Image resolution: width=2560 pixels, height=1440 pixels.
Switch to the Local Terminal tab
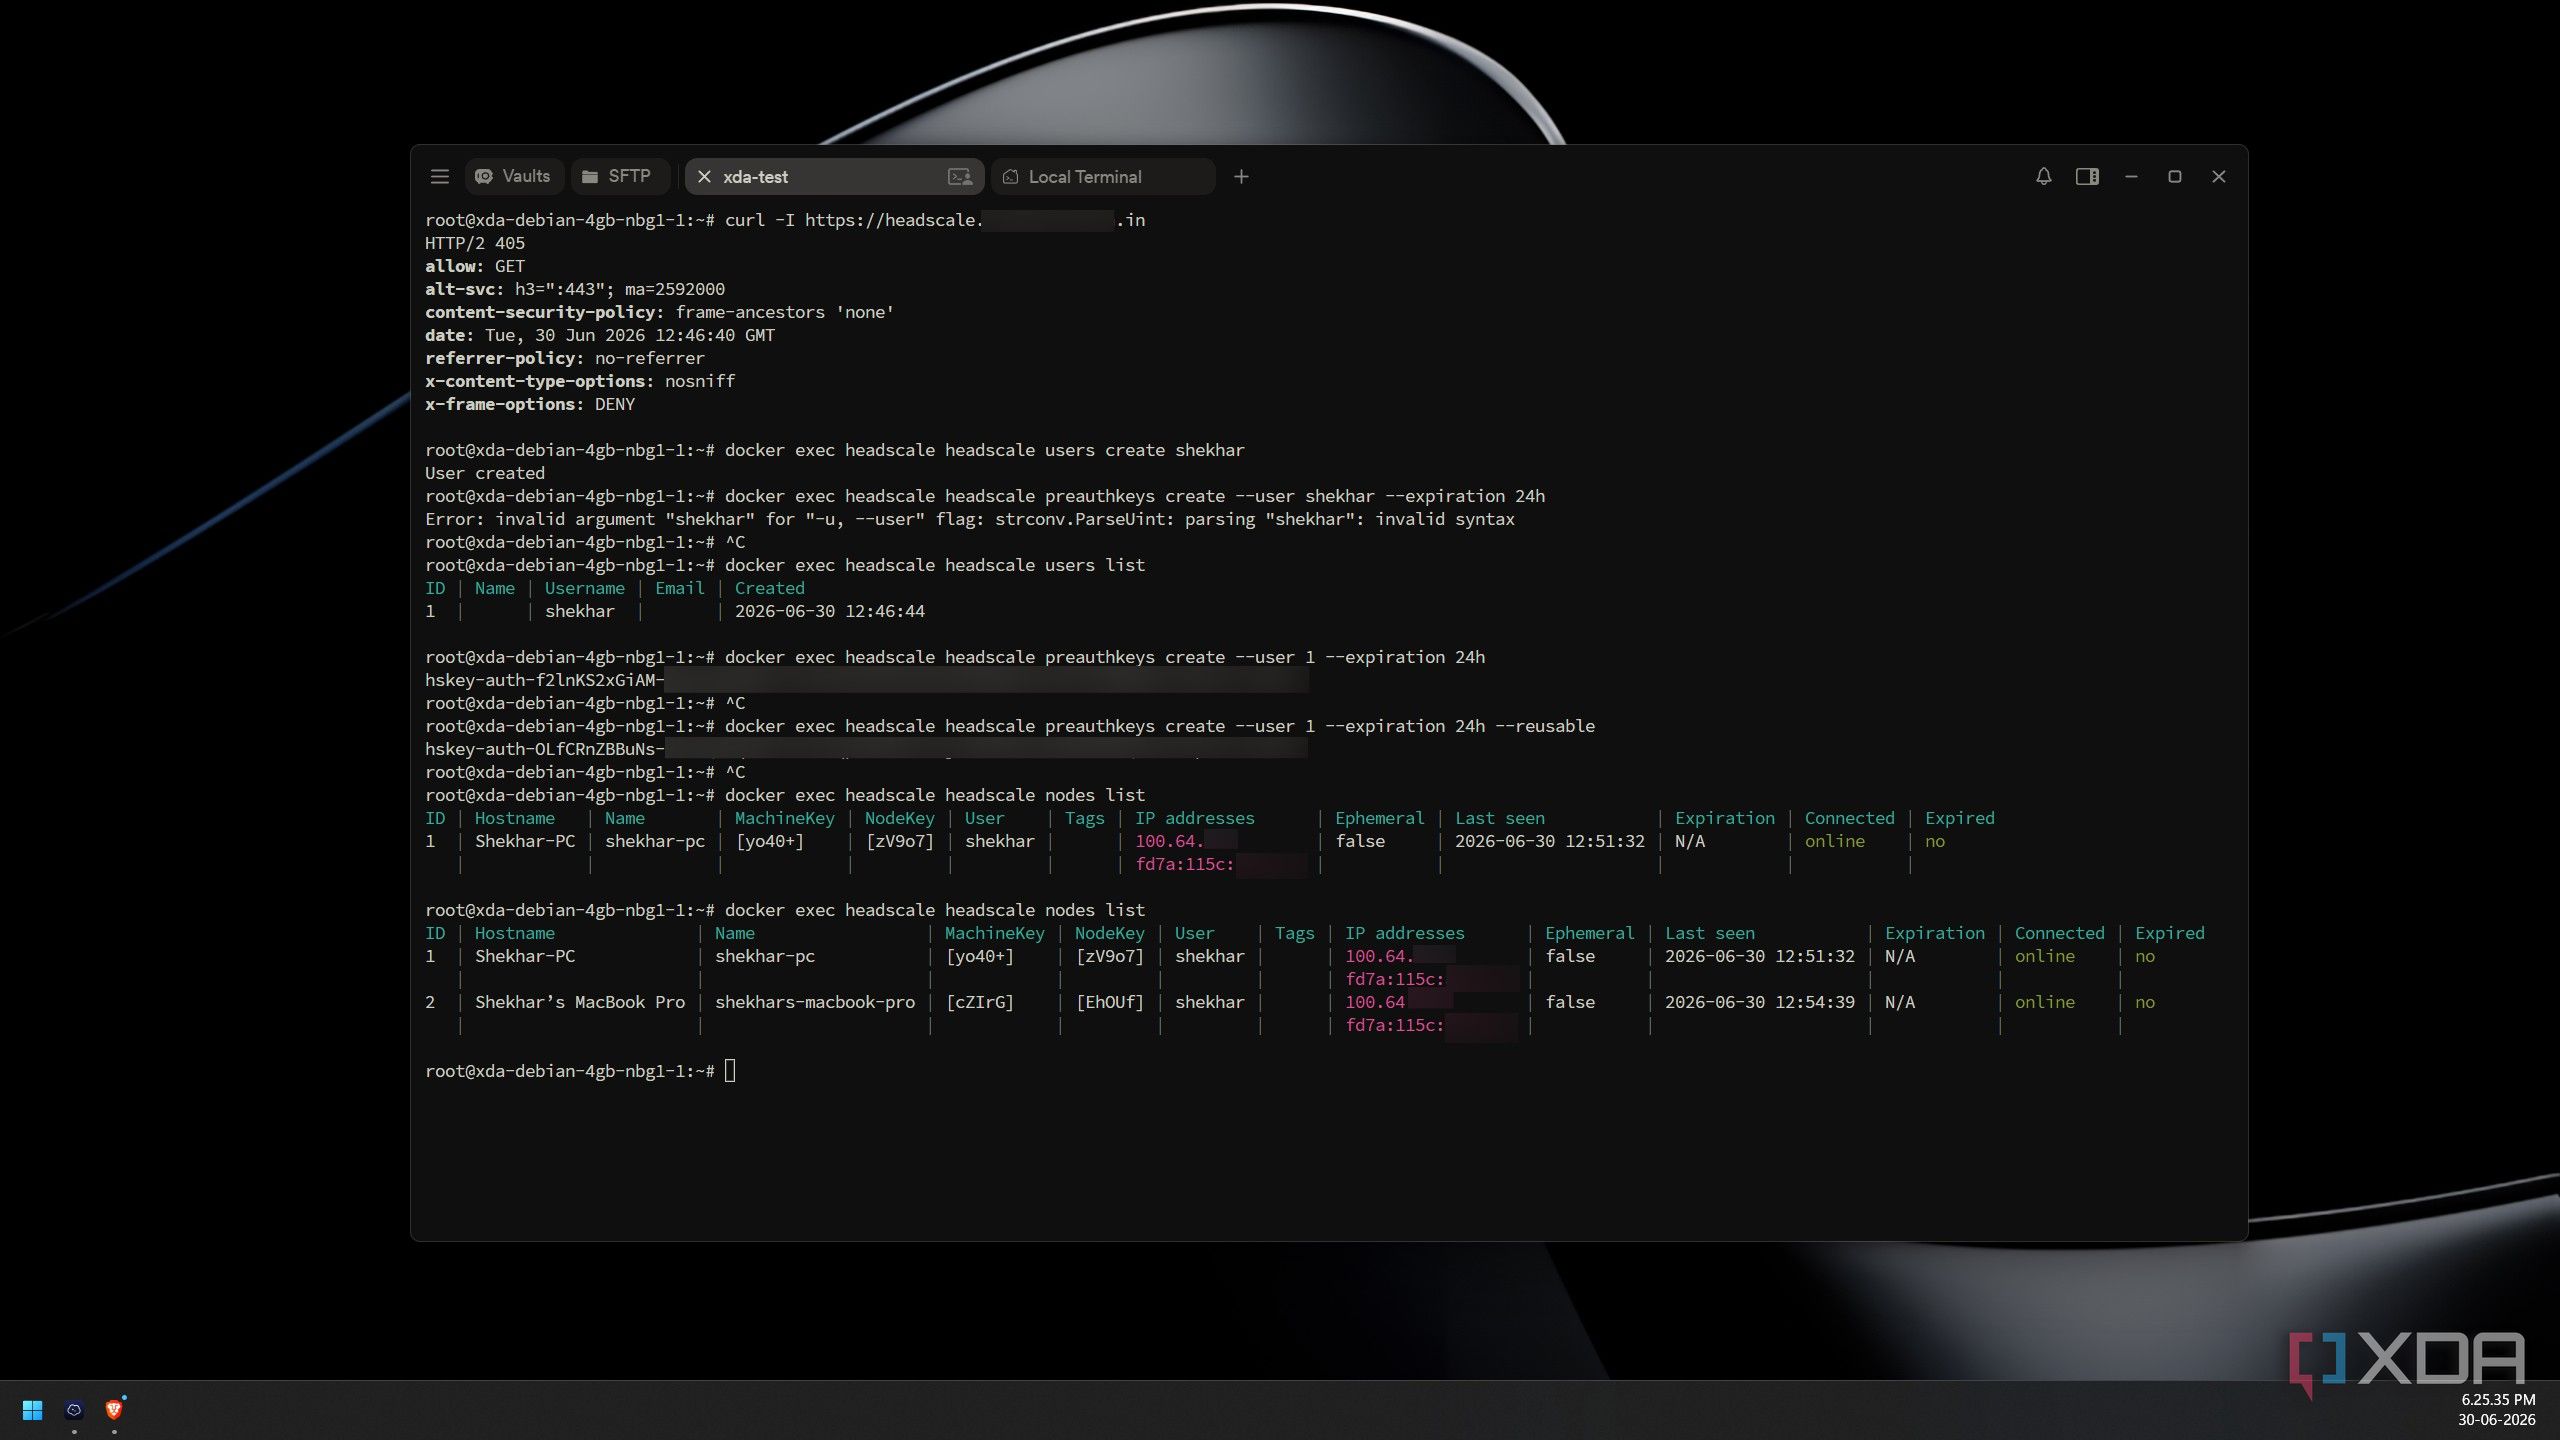click(x=1103, y=177)
